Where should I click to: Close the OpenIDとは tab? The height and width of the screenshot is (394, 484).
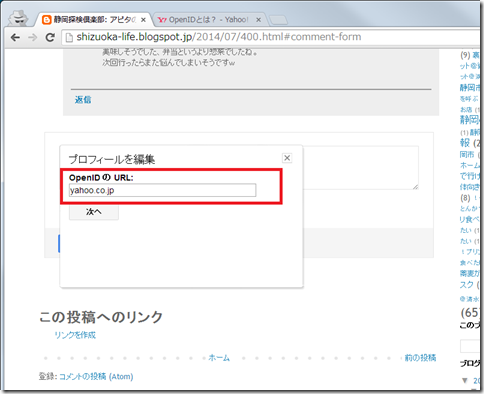pos(258,20)
